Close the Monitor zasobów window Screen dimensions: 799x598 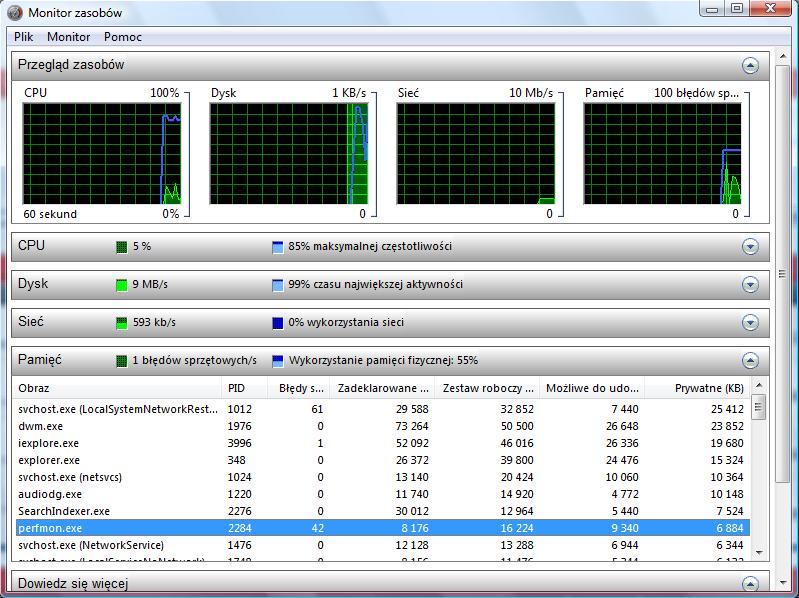(x=771, y=9)
